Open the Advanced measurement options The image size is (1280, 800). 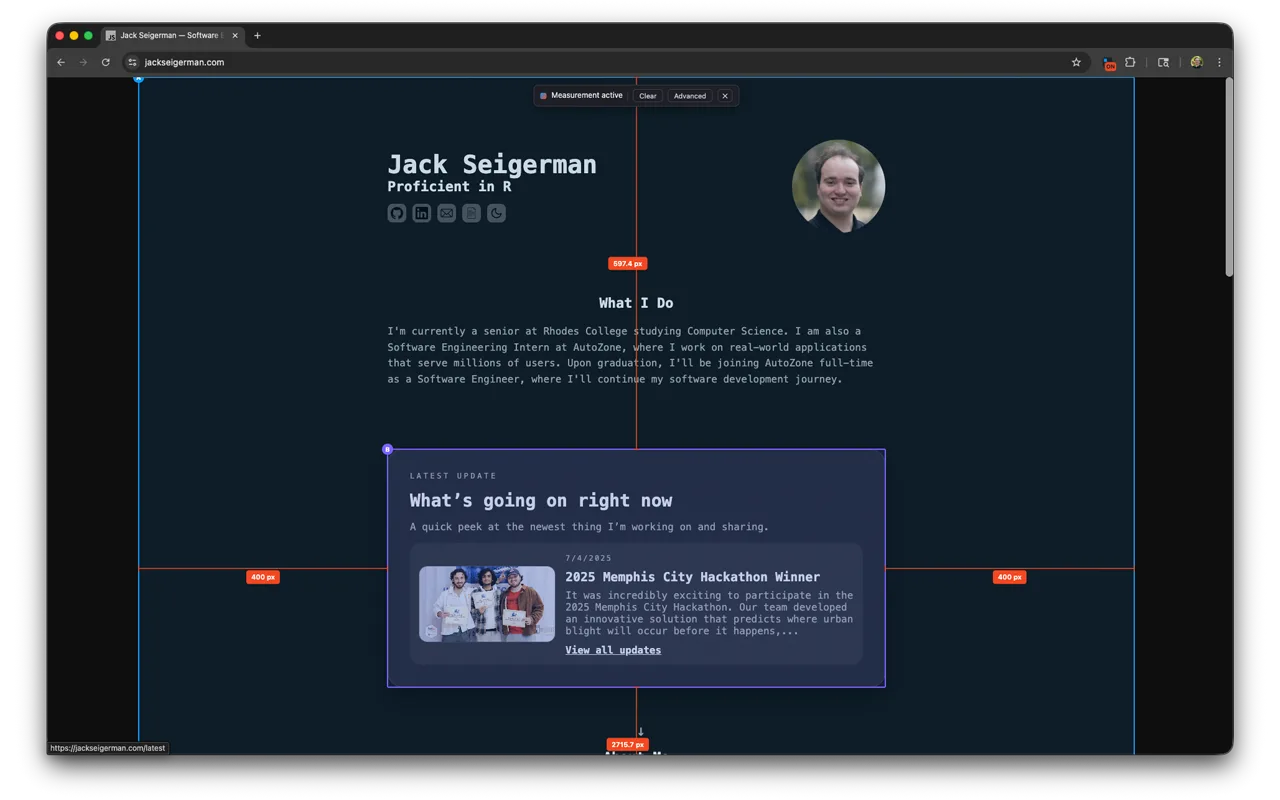[x=690, y=96]
